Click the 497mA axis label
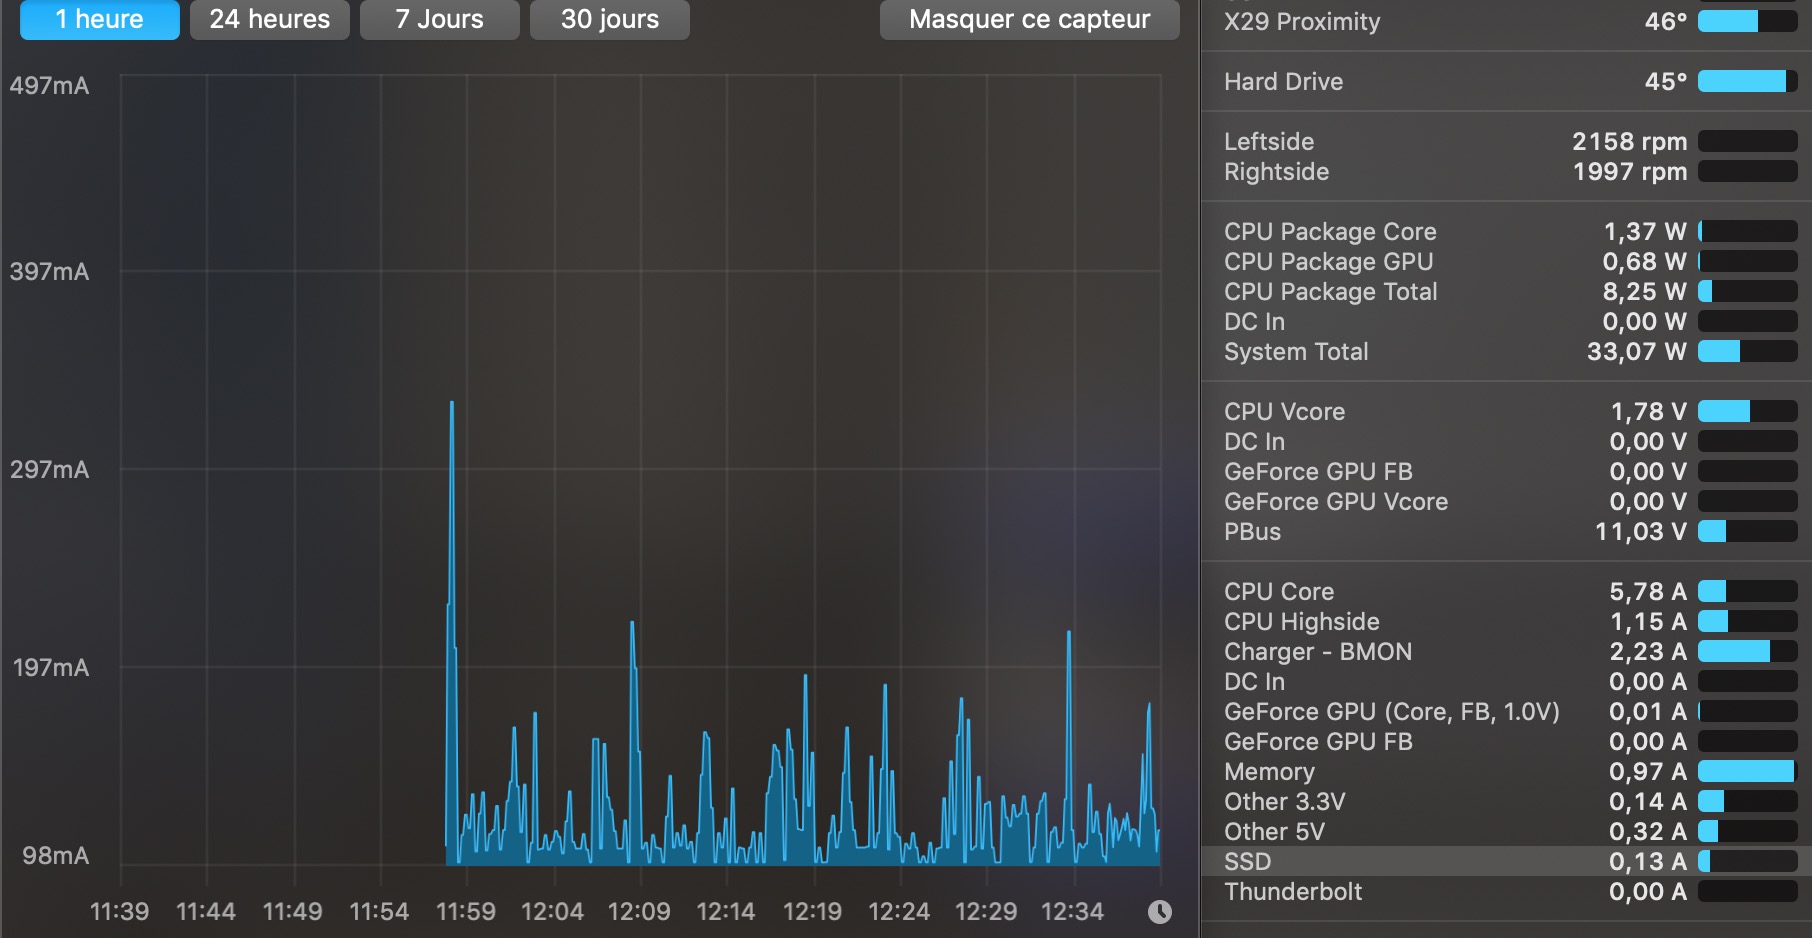This screenshot has height=938, width=1812. (49, 85)
